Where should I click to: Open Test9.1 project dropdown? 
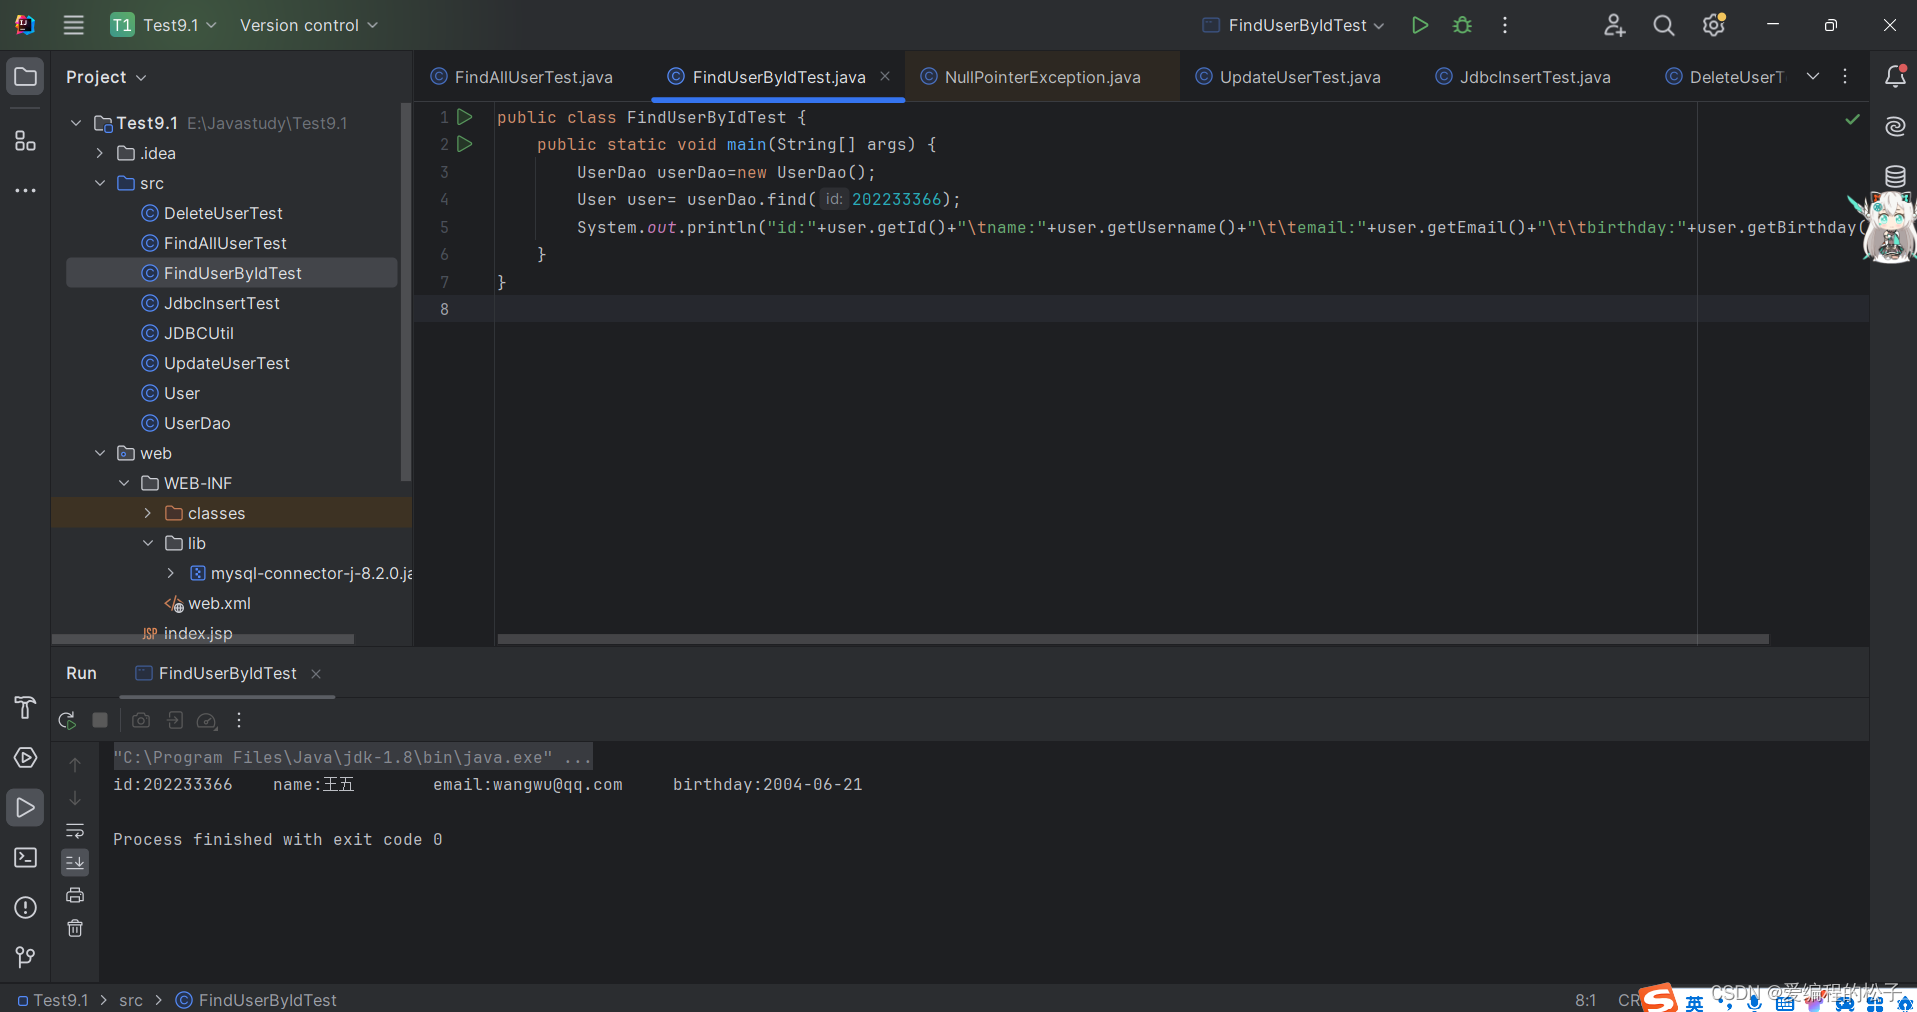tap(164, 25)
